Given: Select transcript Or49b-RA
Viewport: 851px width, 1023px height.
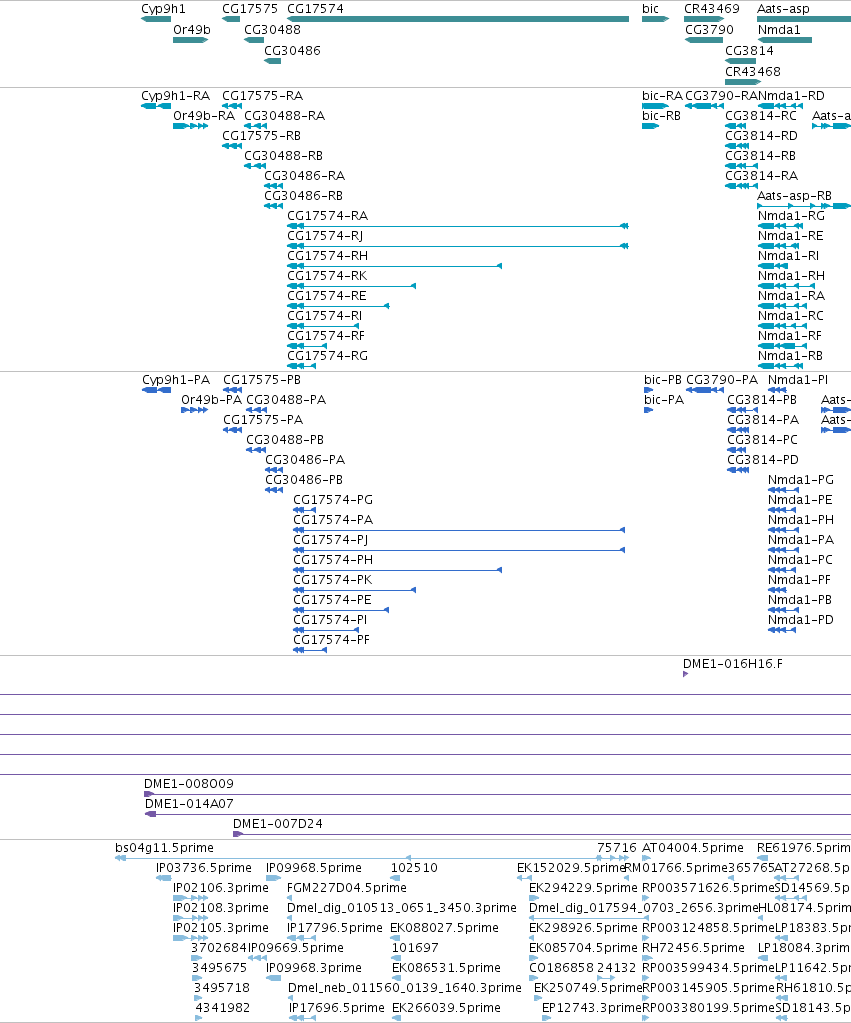Looking at the screenshot, I should pos(204,116).
